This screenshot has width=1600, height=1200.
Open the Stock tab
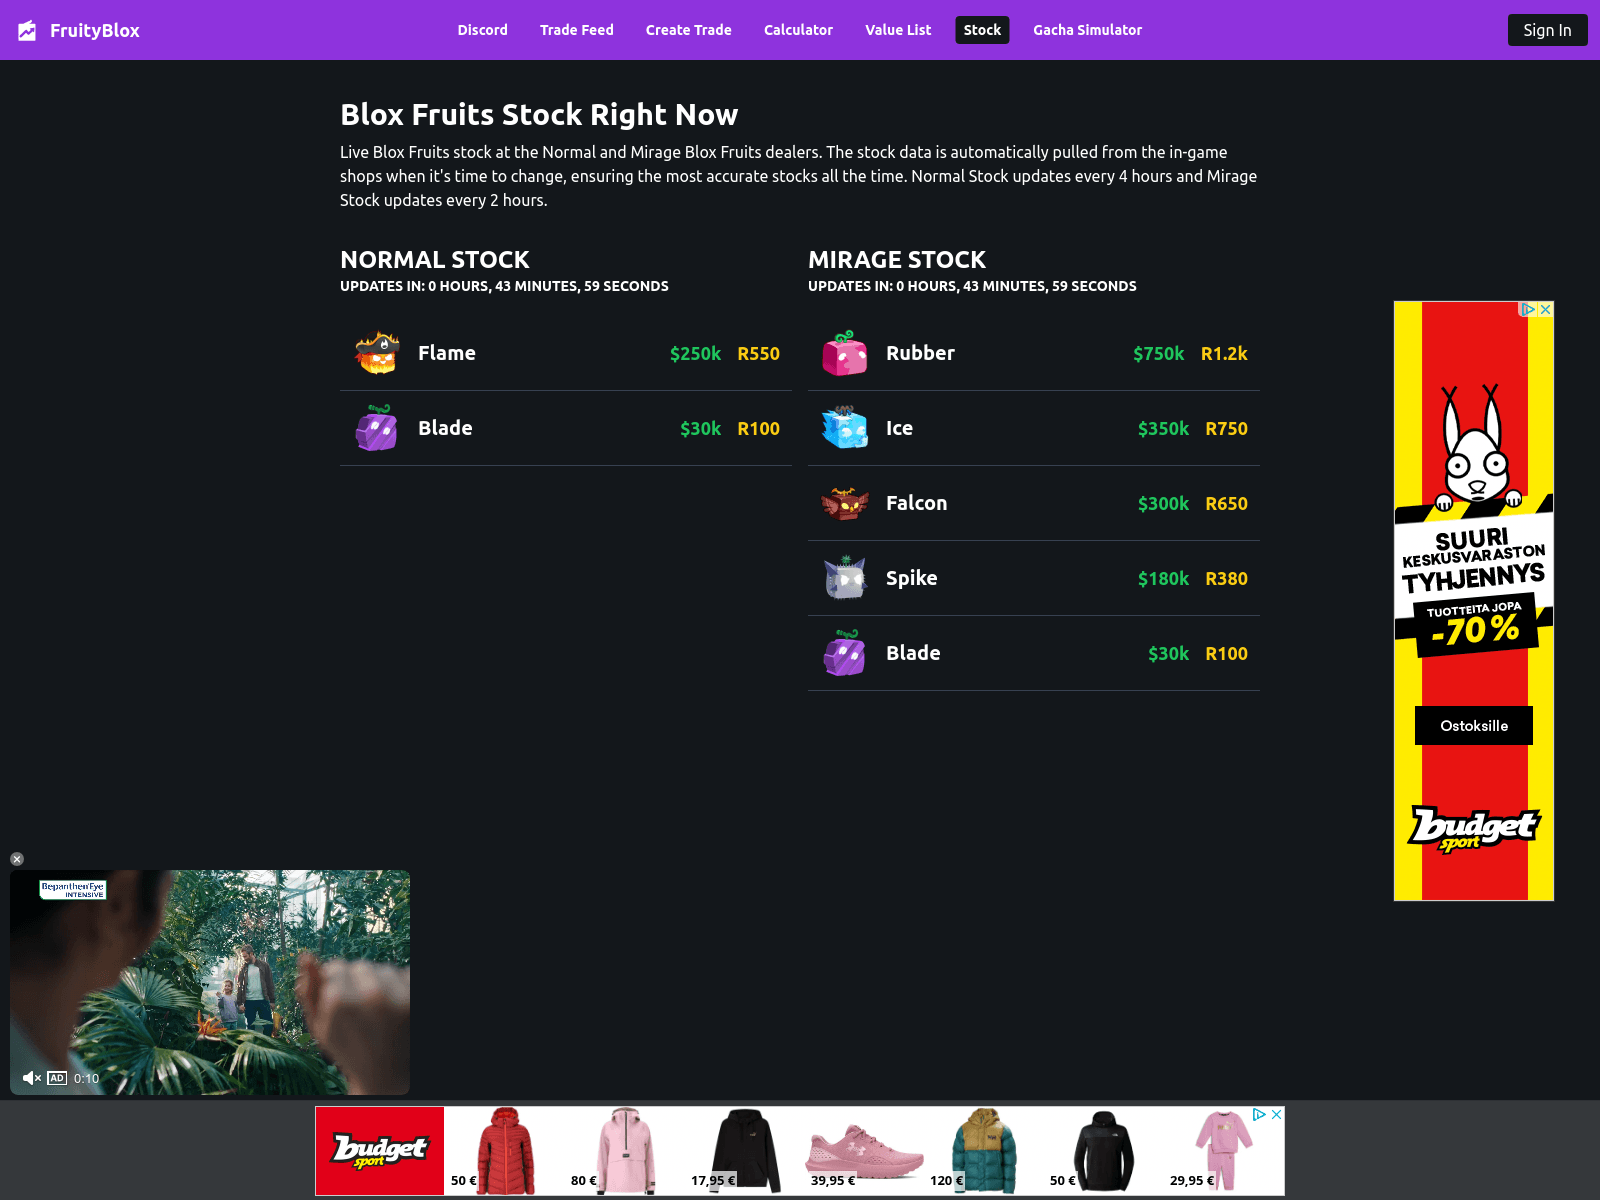tap(981, 30)
